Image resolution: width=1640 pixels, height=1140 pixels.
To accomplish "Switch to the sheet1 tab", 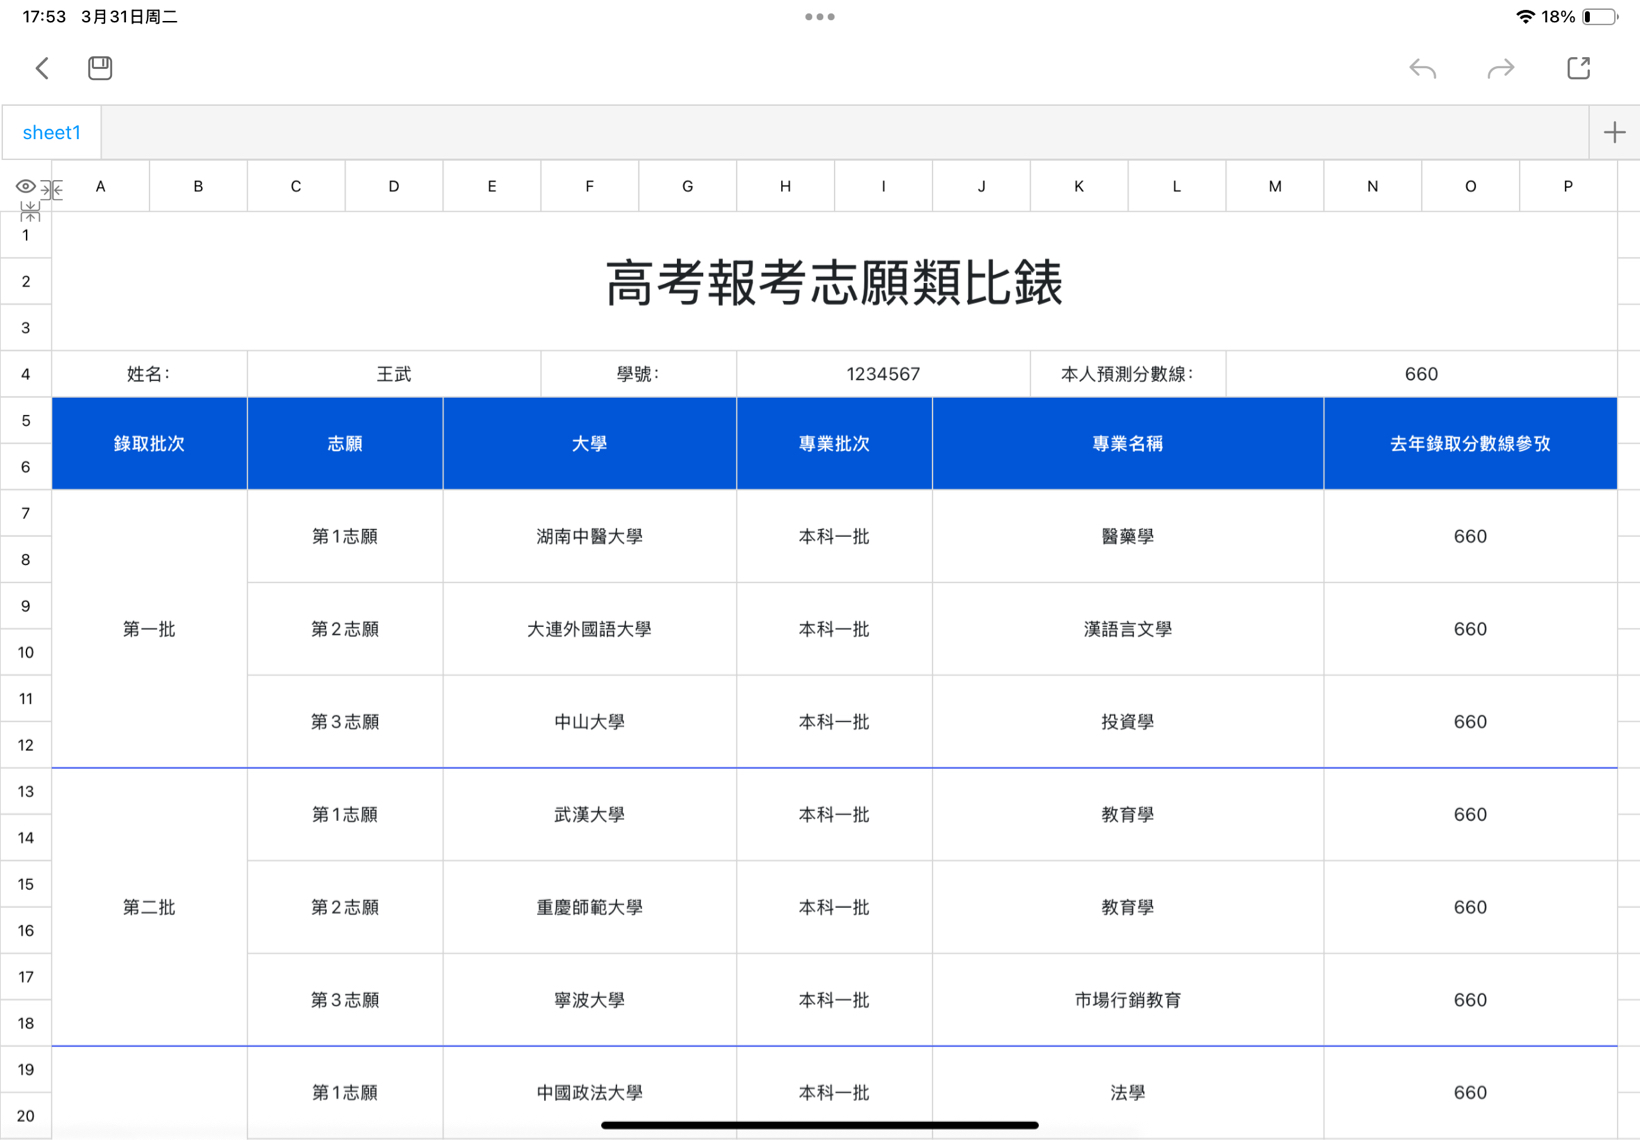I will pyautogui.click(x=51, y=132).
